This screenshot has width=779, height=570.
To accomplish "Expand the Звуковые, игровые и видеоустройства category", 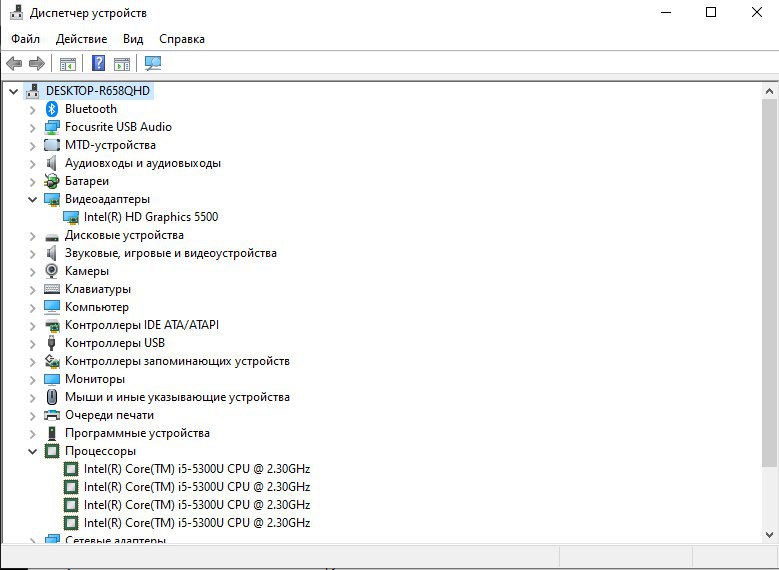I will click(x=32, y=254).
